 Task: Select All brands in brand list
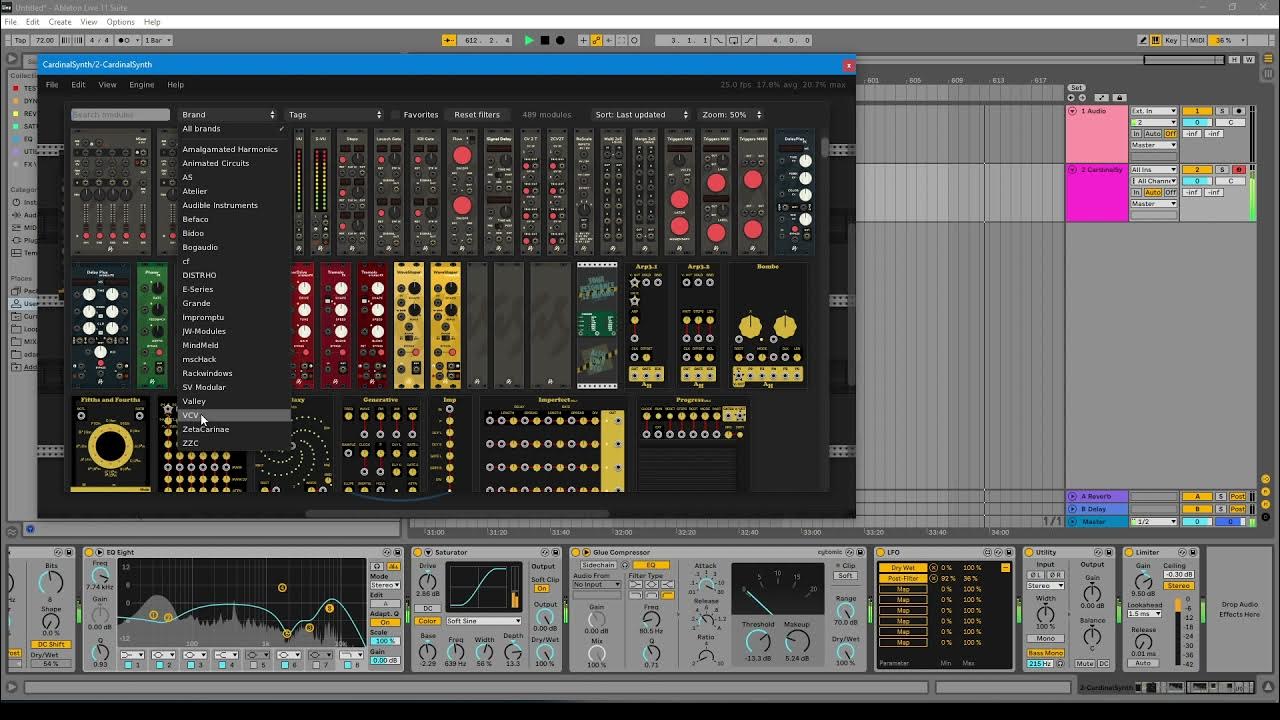232,129
